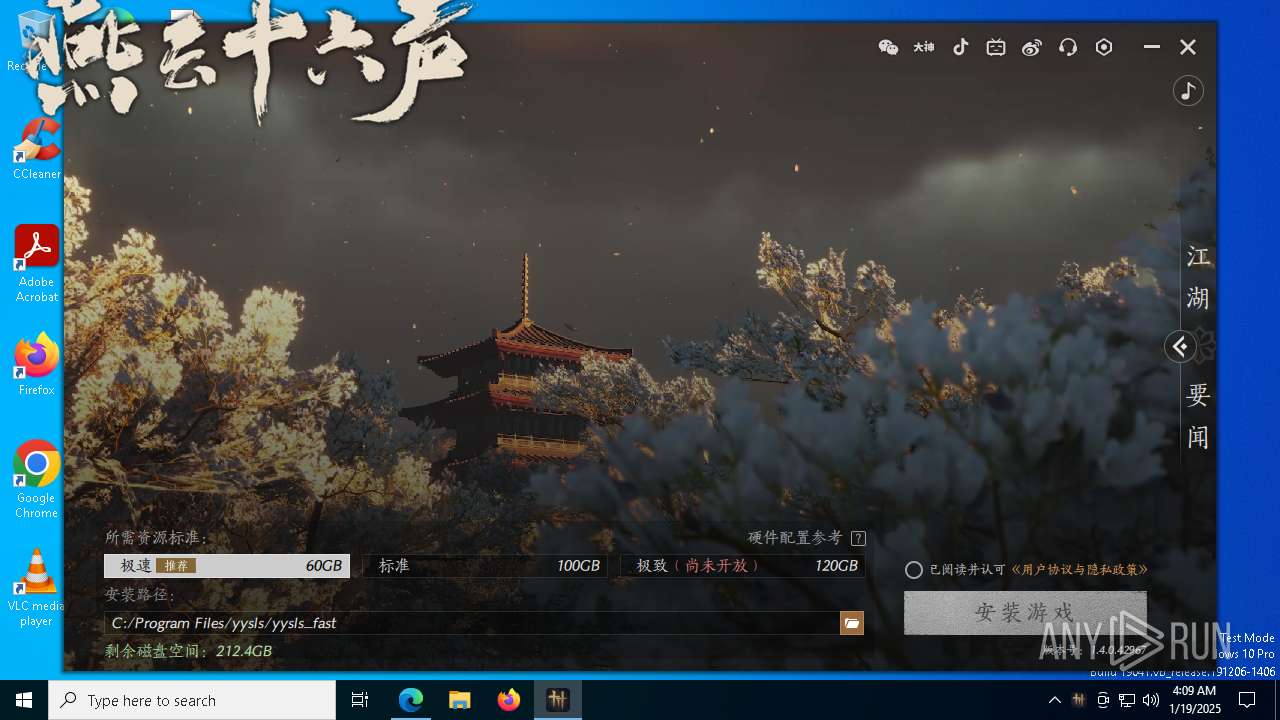
Task: Open the Weibo icon
Action: point(1032,47)
